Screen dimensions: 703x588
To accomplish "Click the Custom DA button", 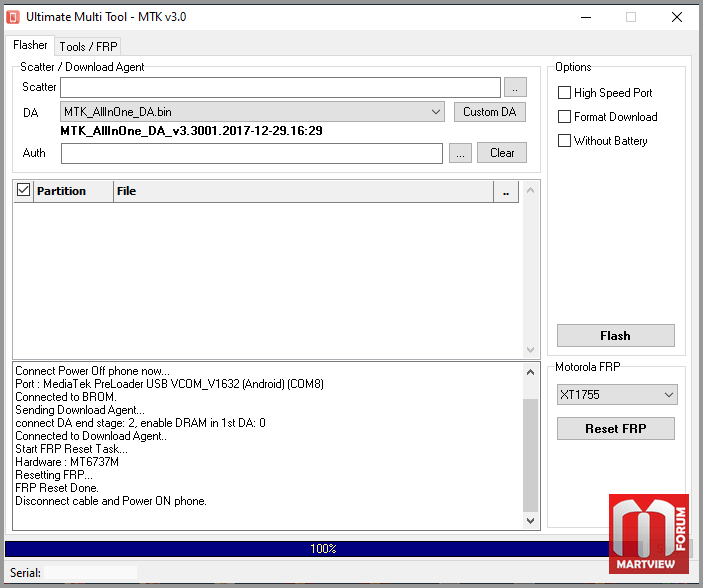I will (490, 112).
